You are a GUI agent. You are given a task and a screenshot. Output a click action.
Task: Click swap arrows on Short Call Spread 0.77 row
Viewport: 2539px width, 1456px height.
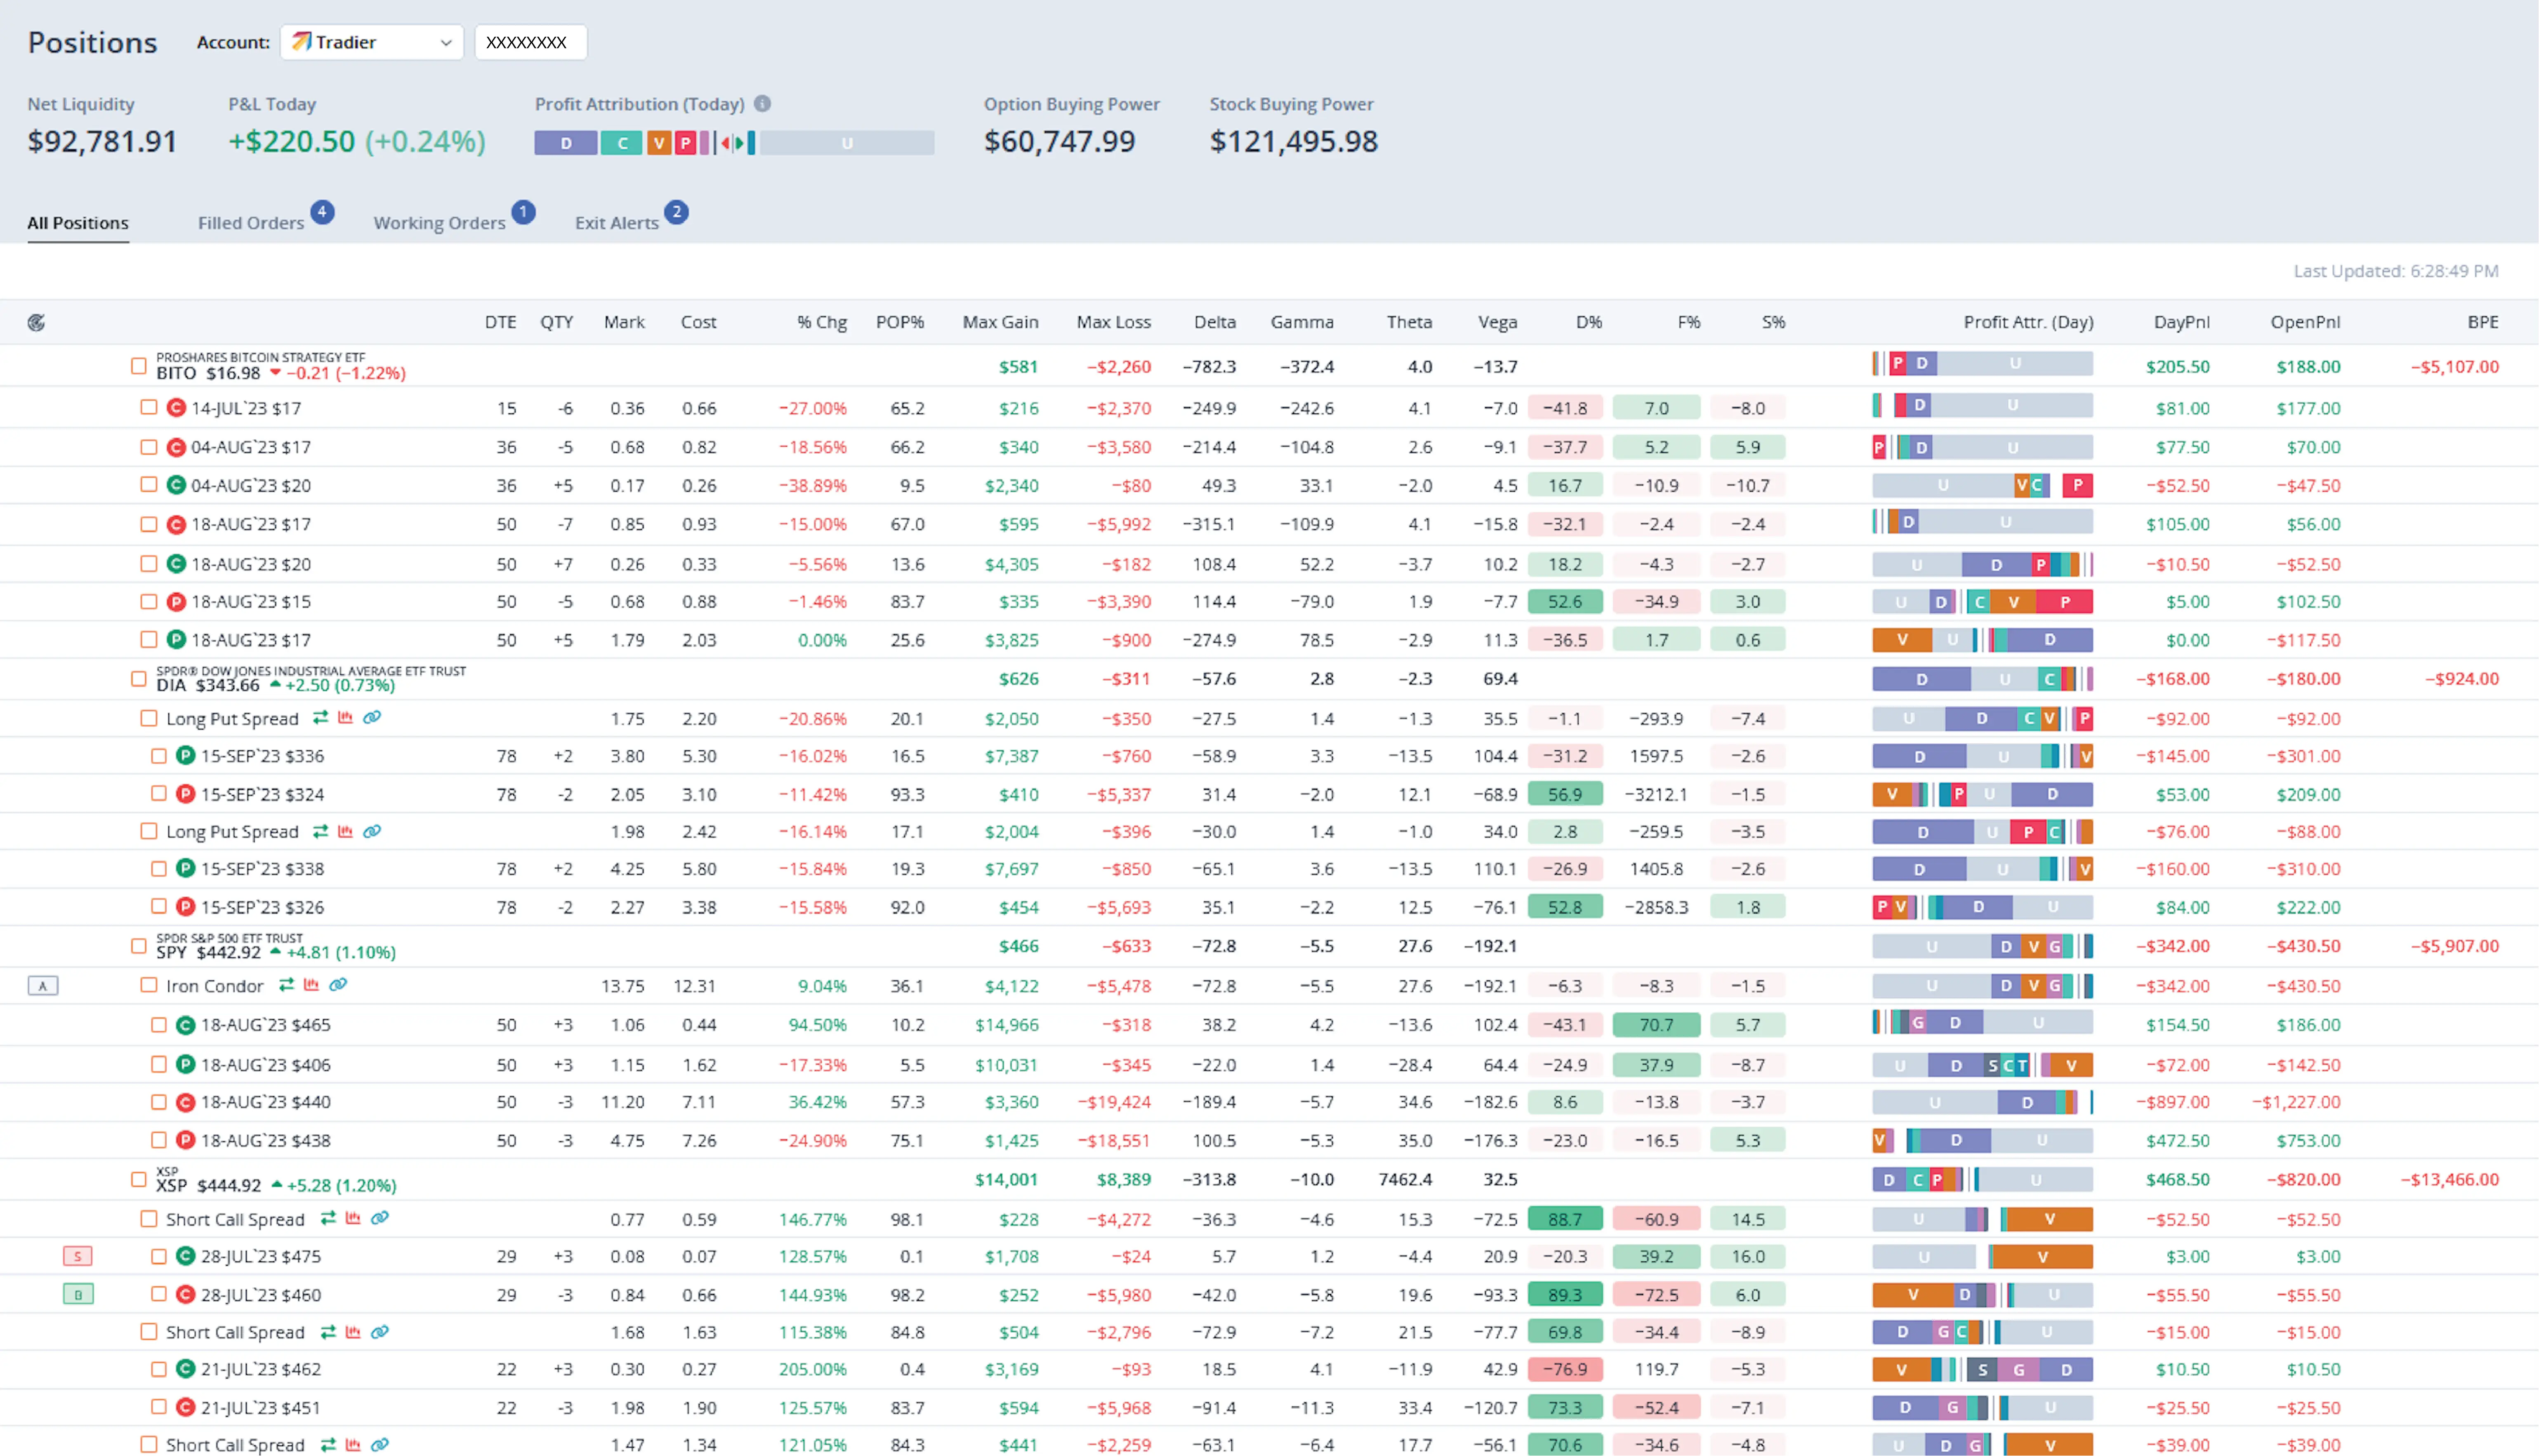pyautogui.click(x=328, y=1218)
